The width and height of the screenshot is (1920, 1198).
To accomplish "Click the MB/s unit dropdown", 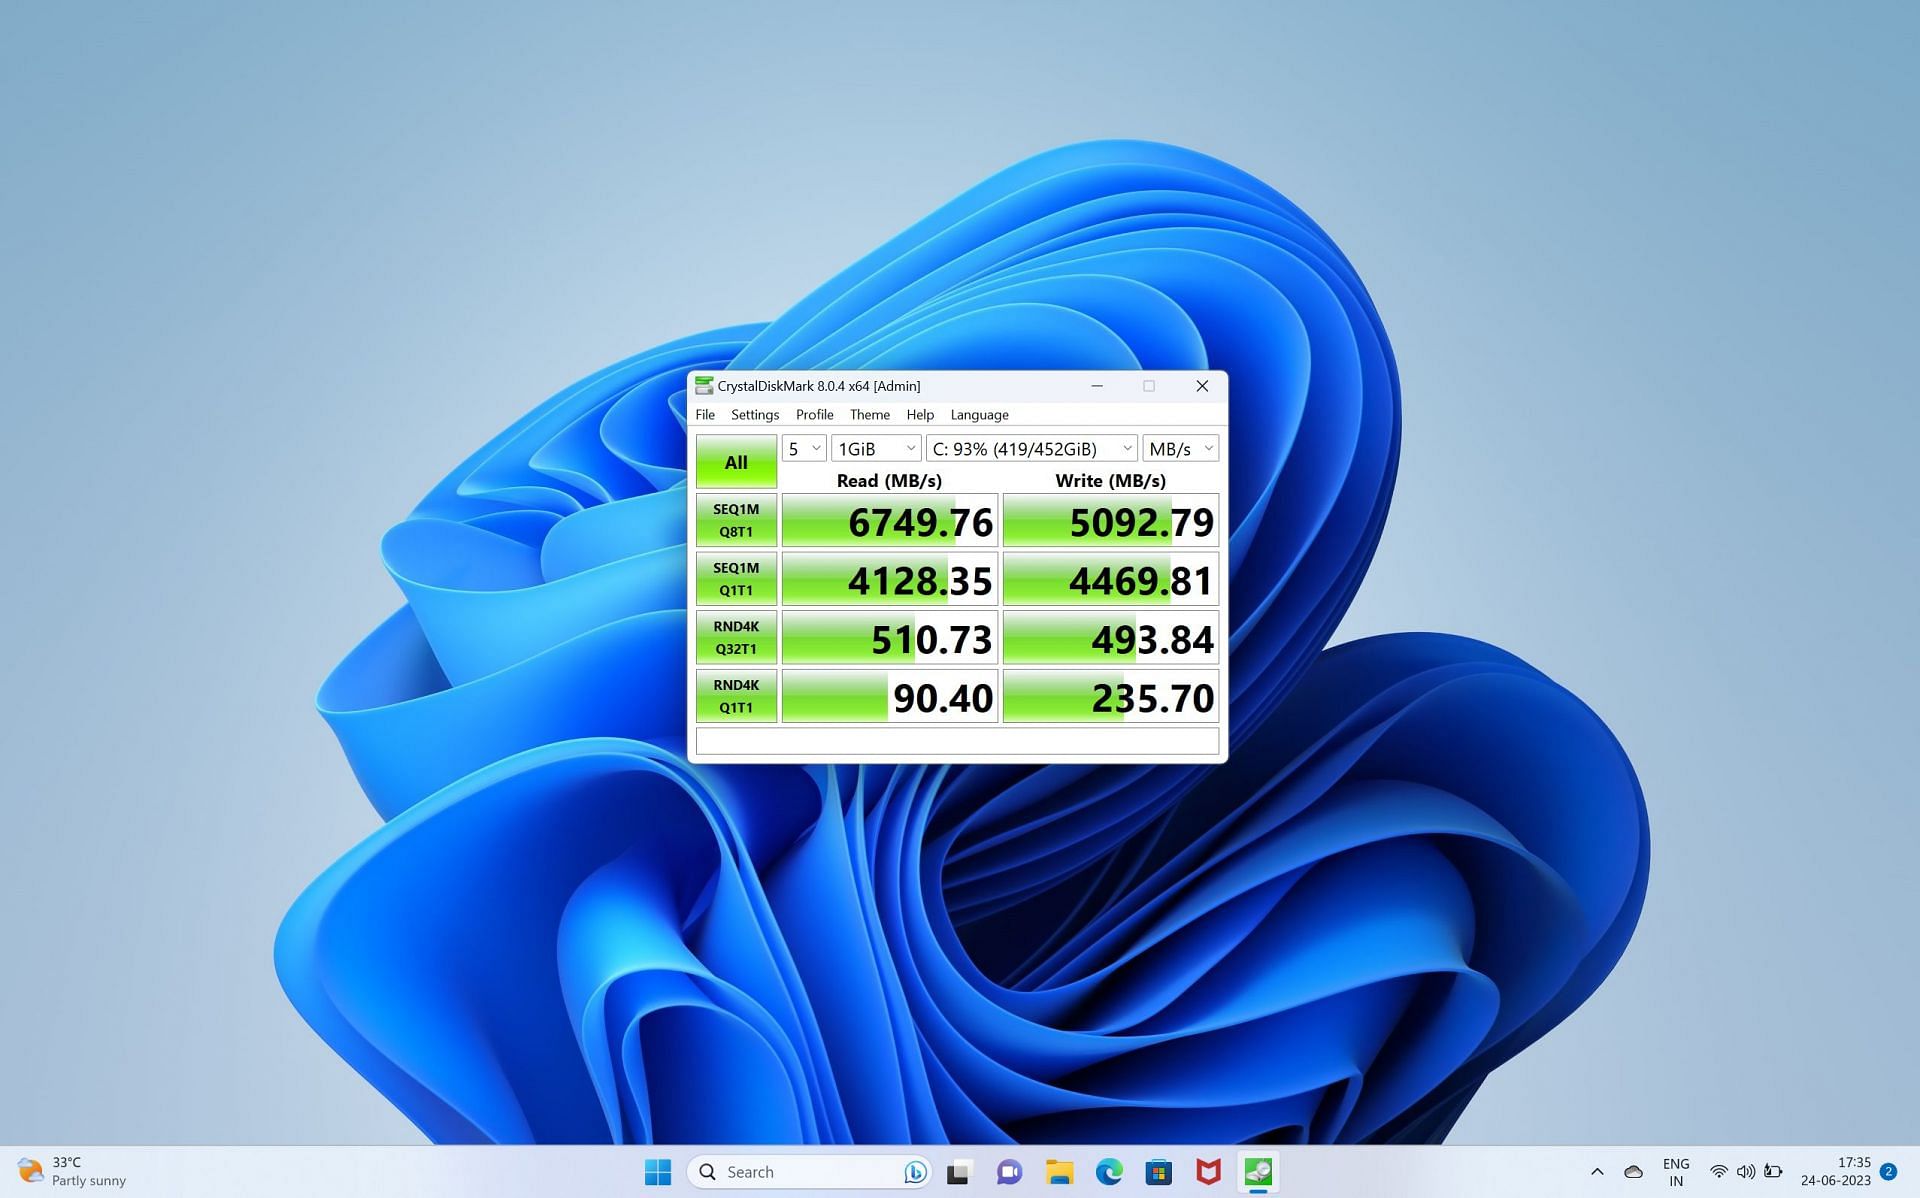I will point(1180,449).
